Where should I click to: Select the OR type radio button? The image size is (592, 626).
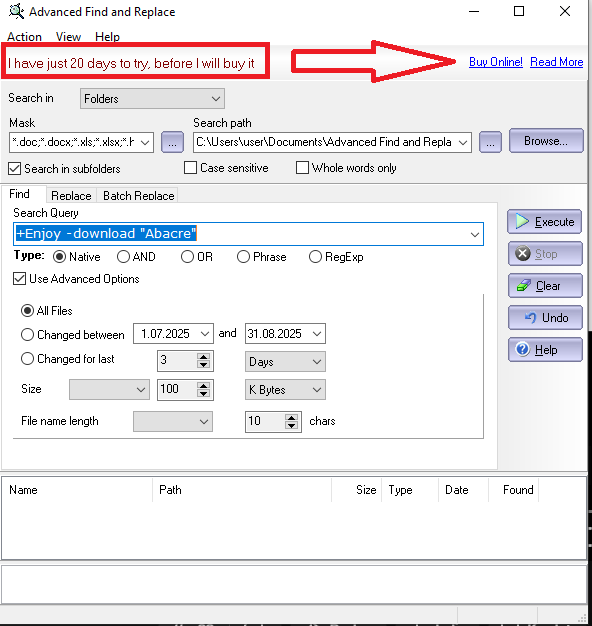pyautogui.click(x=187, y=257)
